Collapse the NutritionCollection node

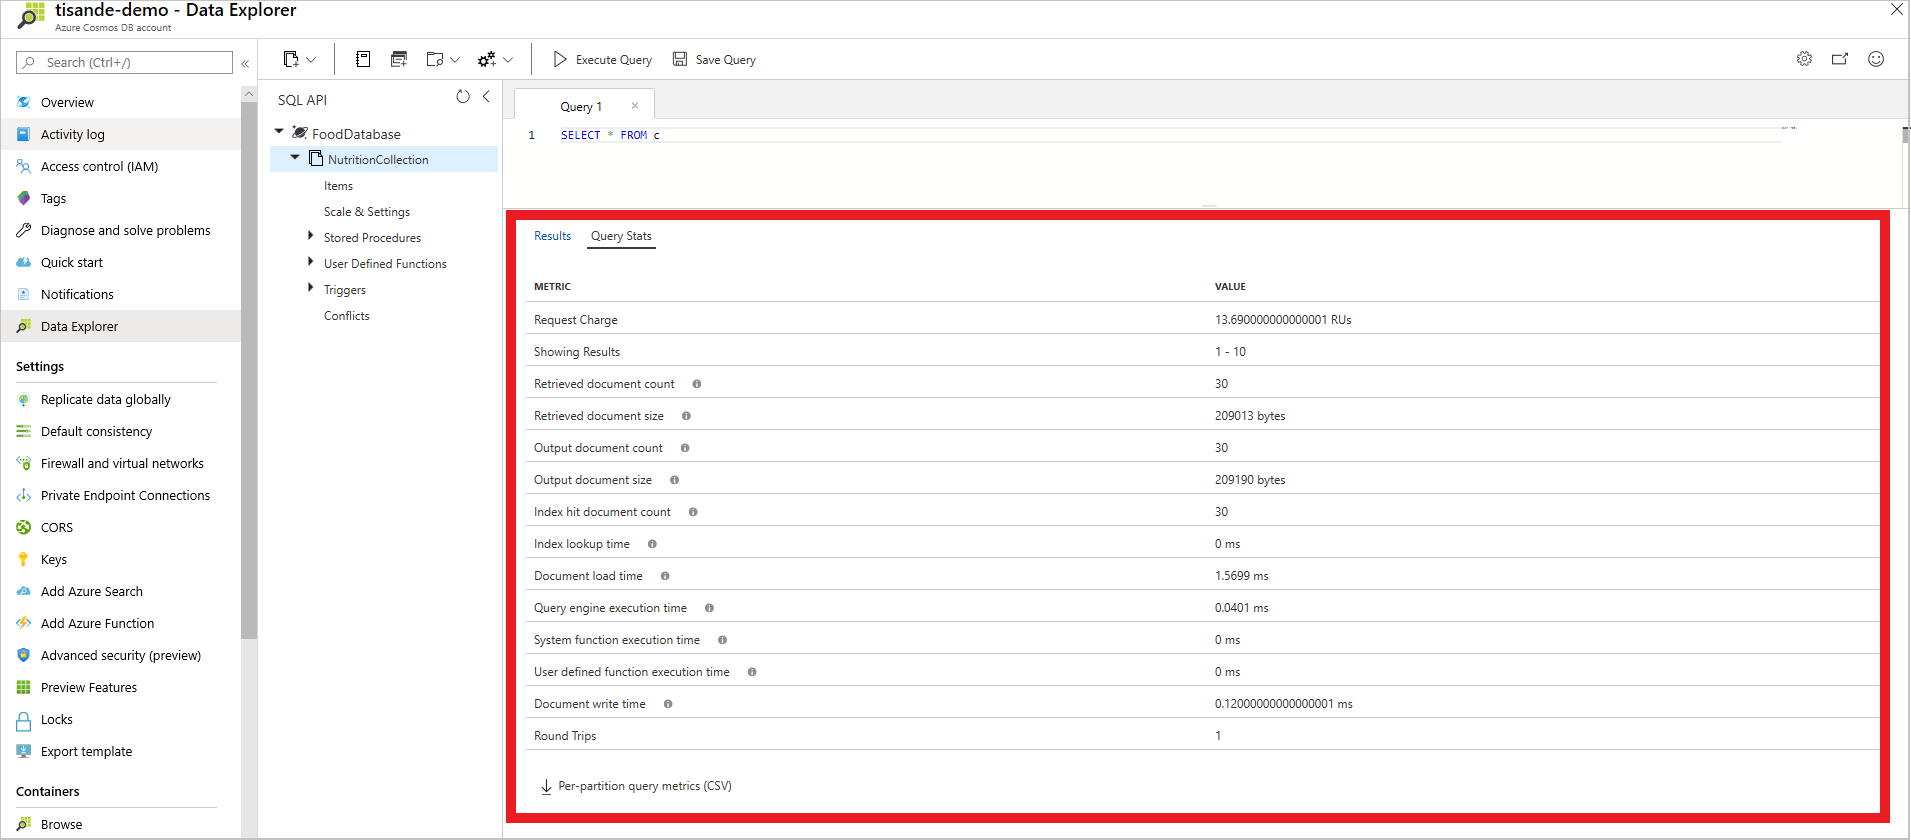tap(295, 157)
